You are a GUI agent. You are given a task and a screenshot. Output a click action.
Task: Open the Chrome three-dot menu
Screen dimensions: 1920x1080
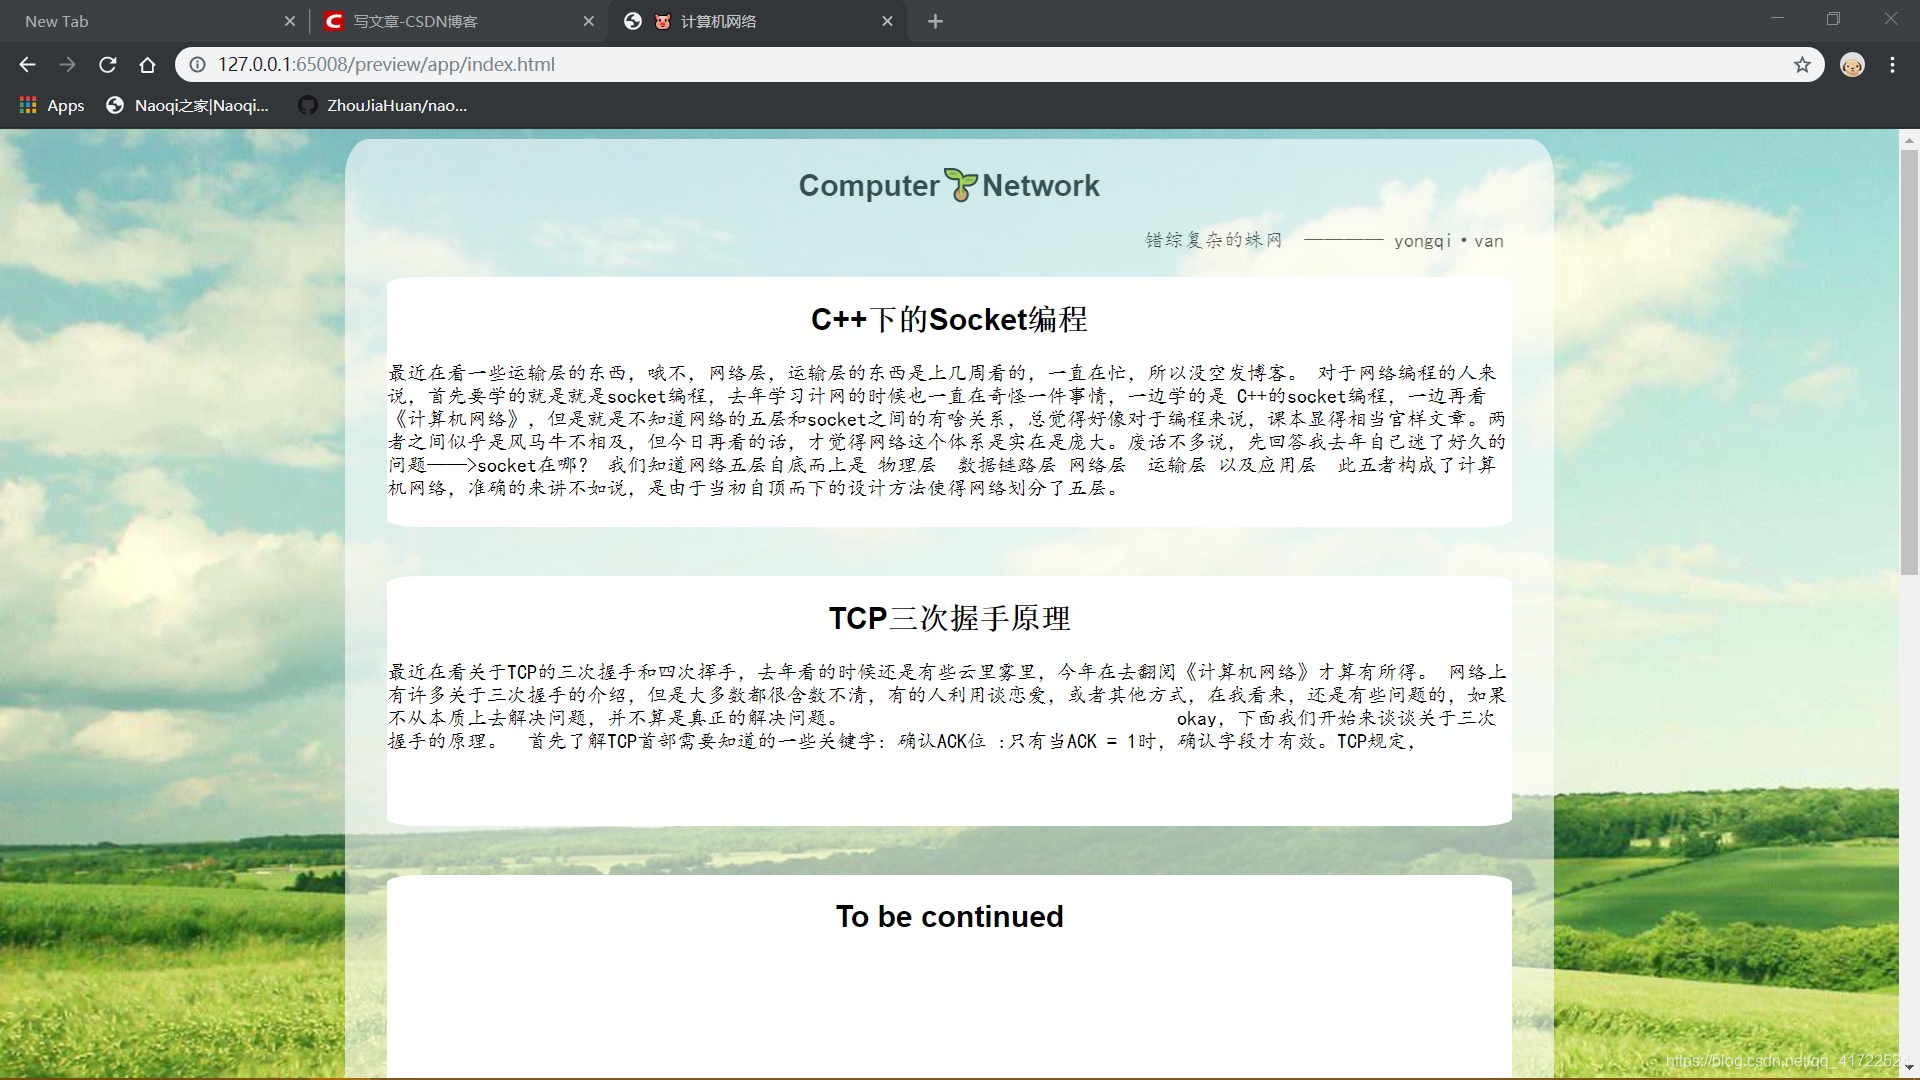1892,65
